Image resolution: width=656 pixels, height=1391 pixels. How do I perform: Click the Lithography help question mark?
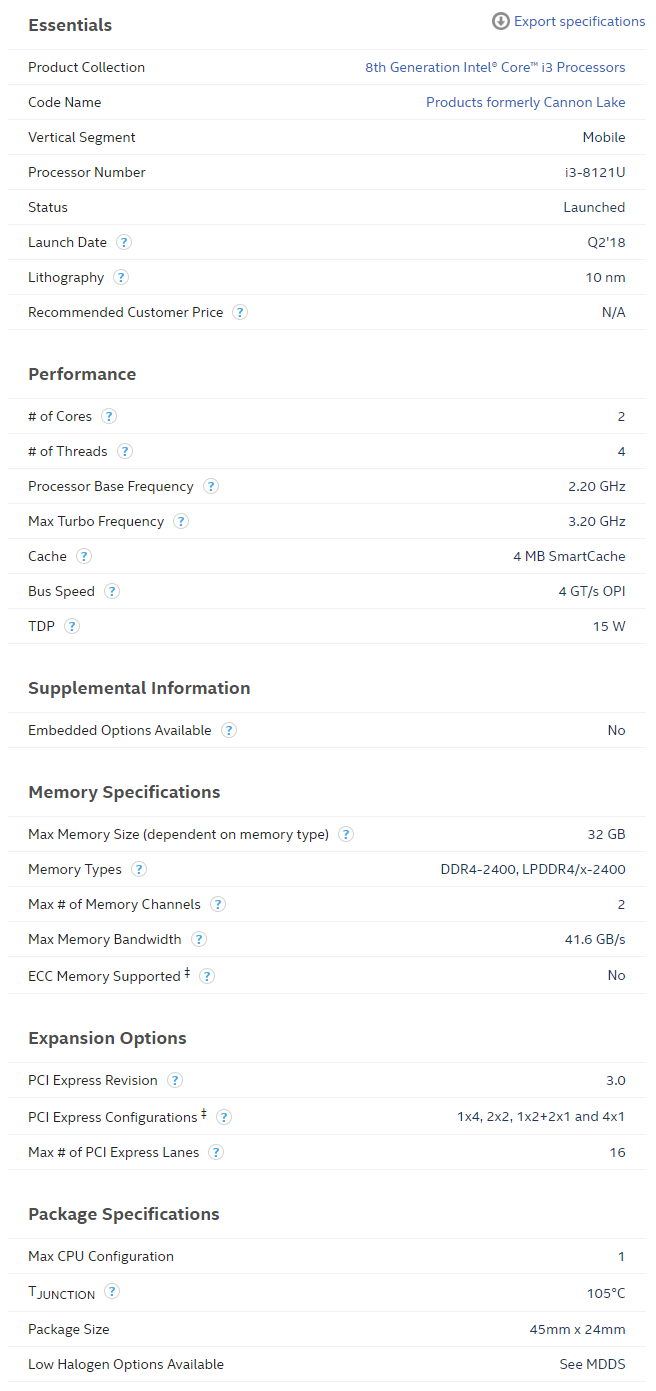[121, 277]
